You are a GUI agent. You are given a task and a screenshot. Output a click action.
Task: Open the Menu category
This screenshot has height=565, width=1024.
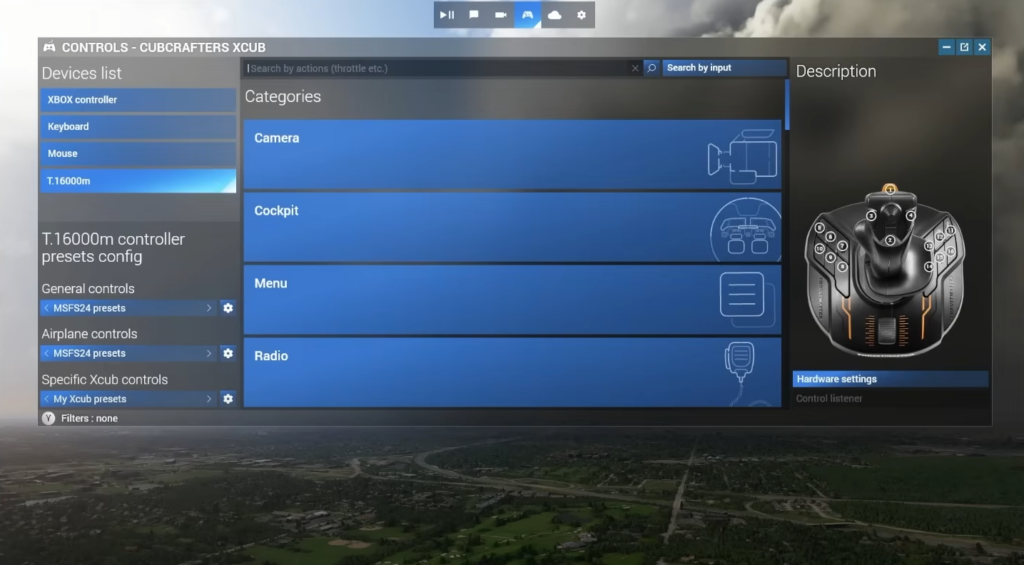[x=512, y=299]
